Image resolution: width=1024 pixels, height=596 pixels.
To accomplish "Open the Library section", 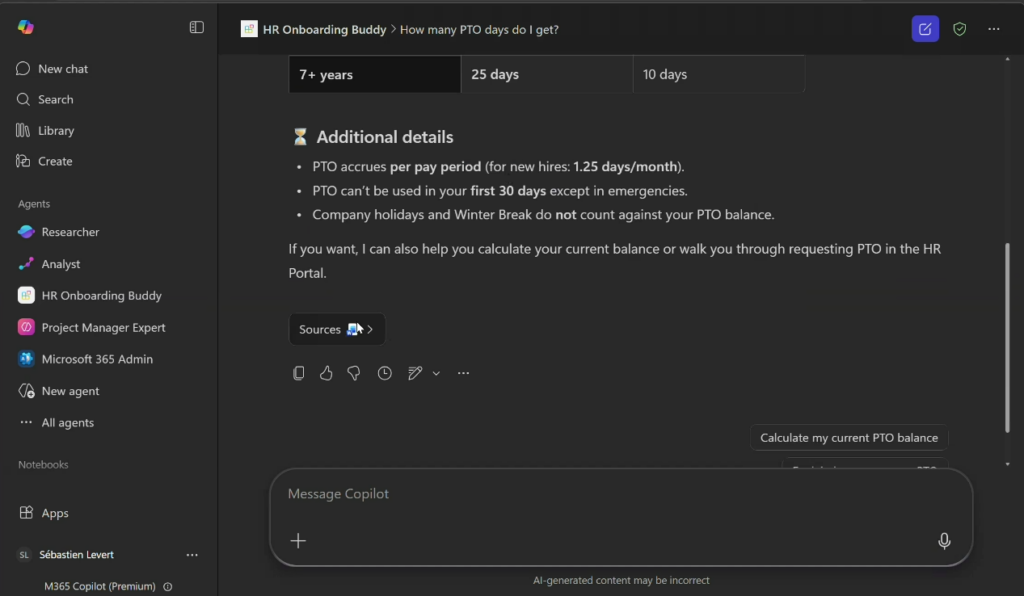I will point(56,130).
